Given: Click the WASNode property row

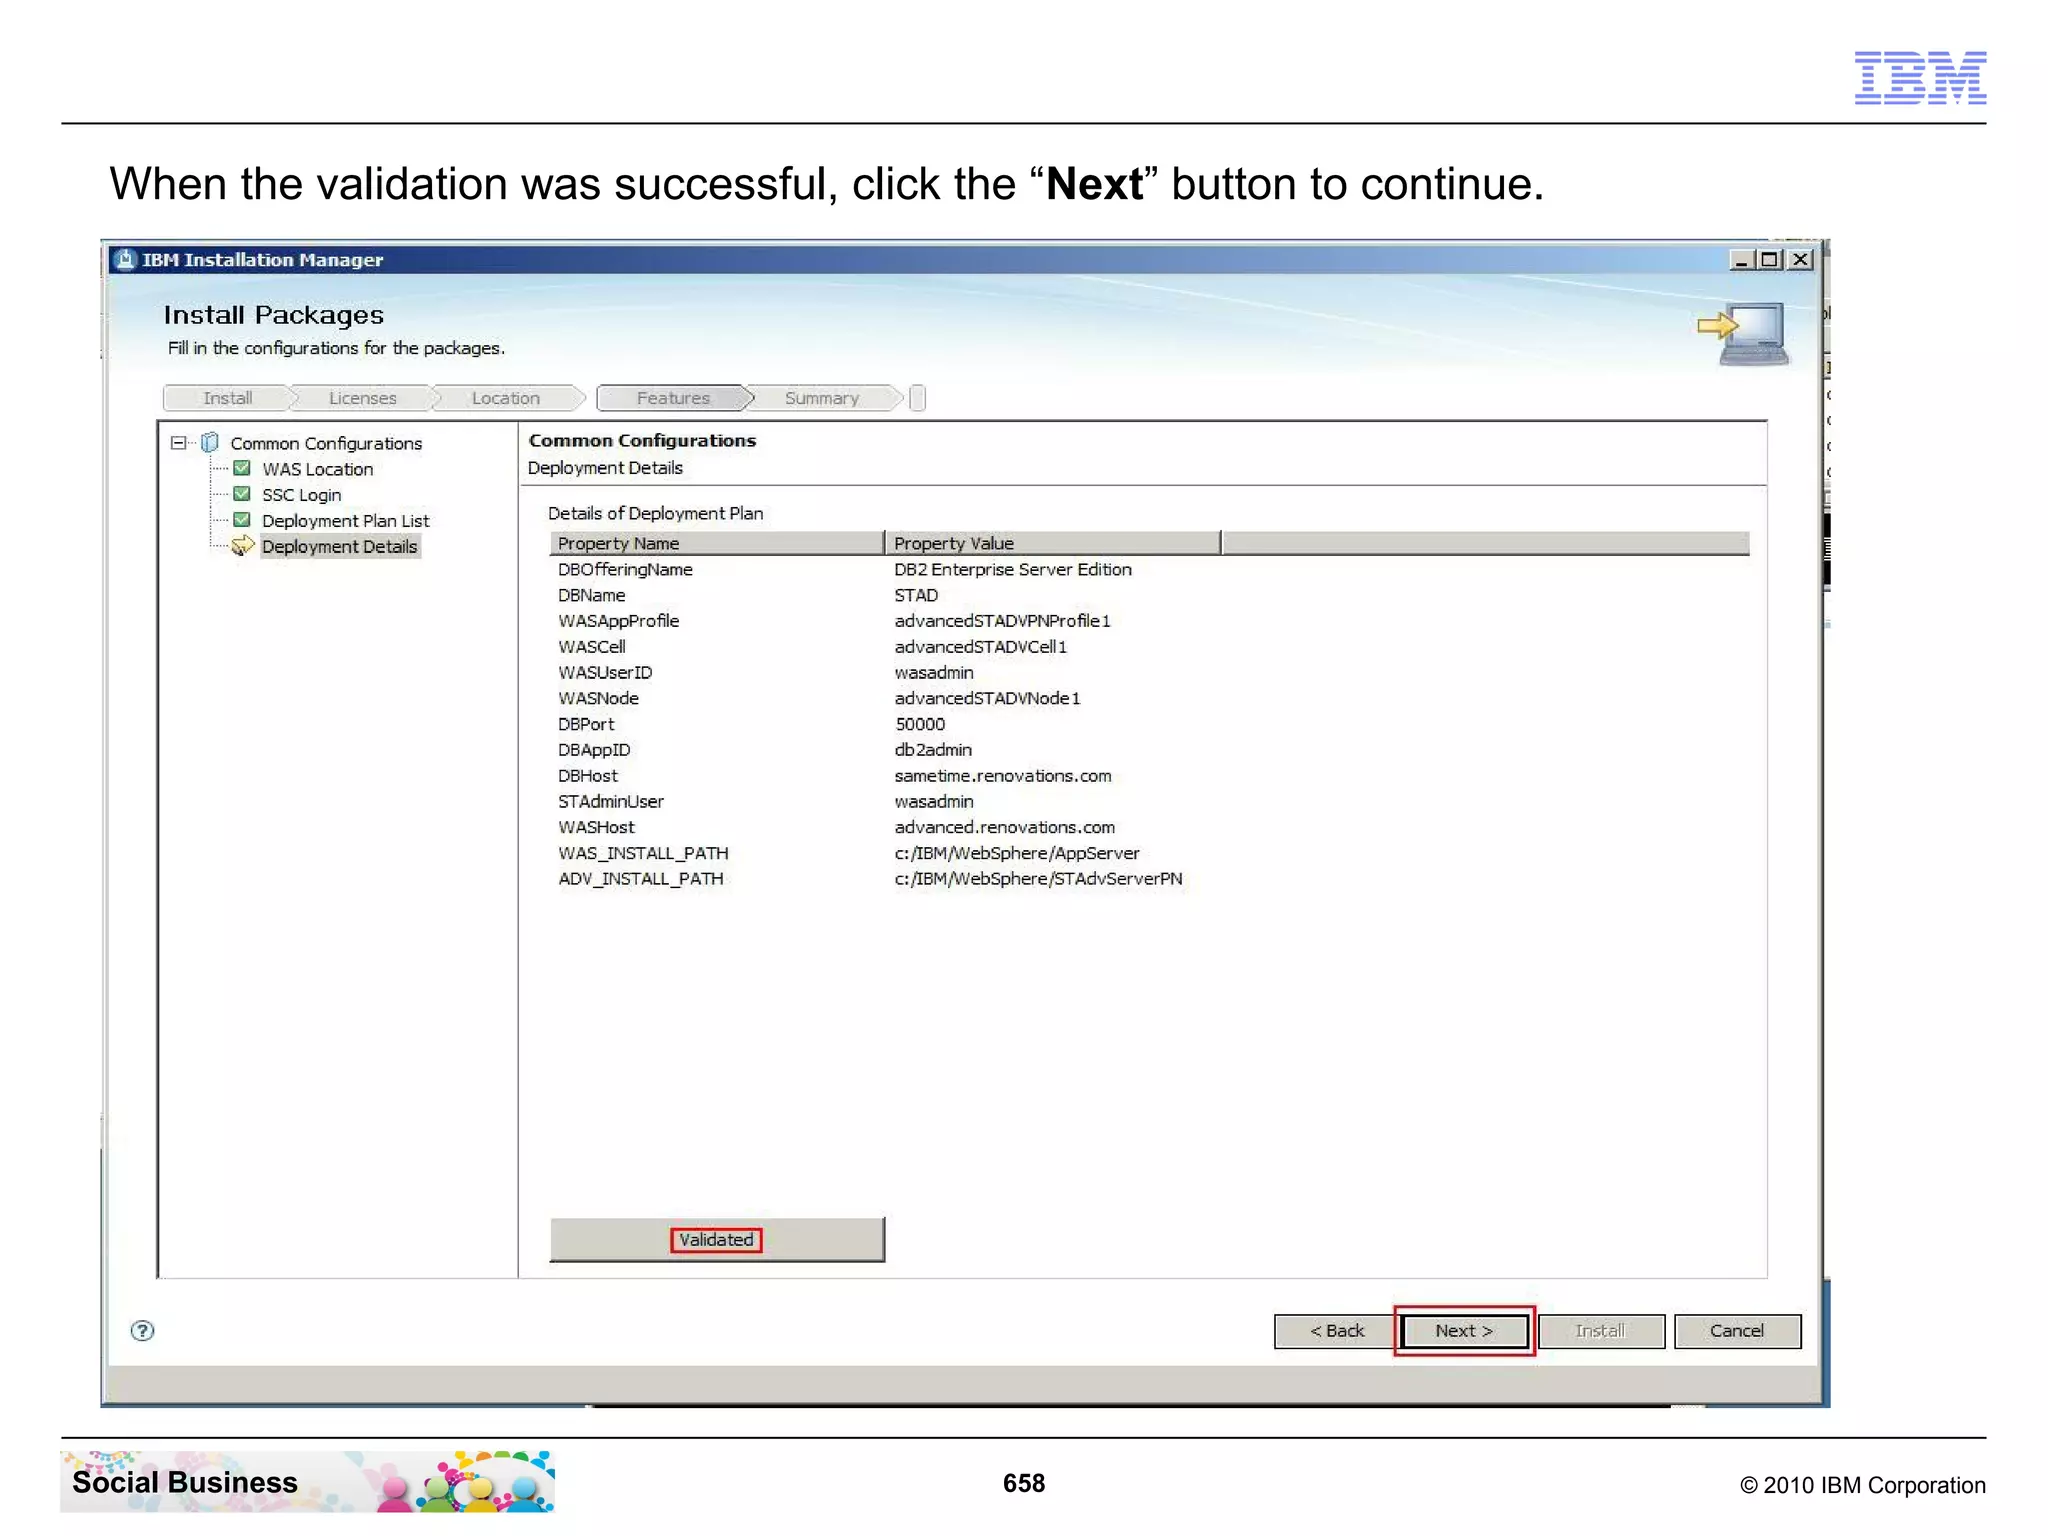Looking at the screenshot, I should click(1149, 698).
